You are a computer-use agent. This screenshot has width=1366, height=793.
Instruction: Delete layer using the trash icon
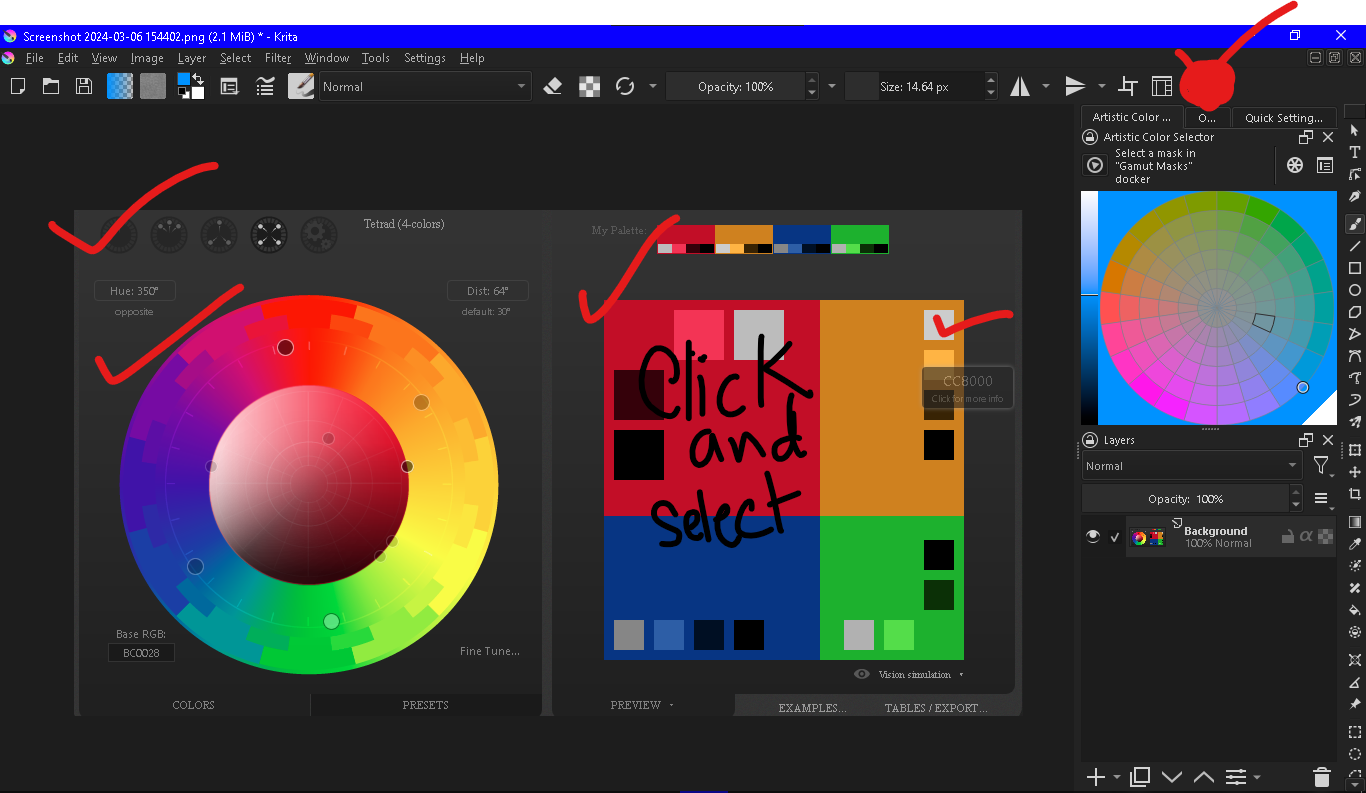(x=1321, y=777)
